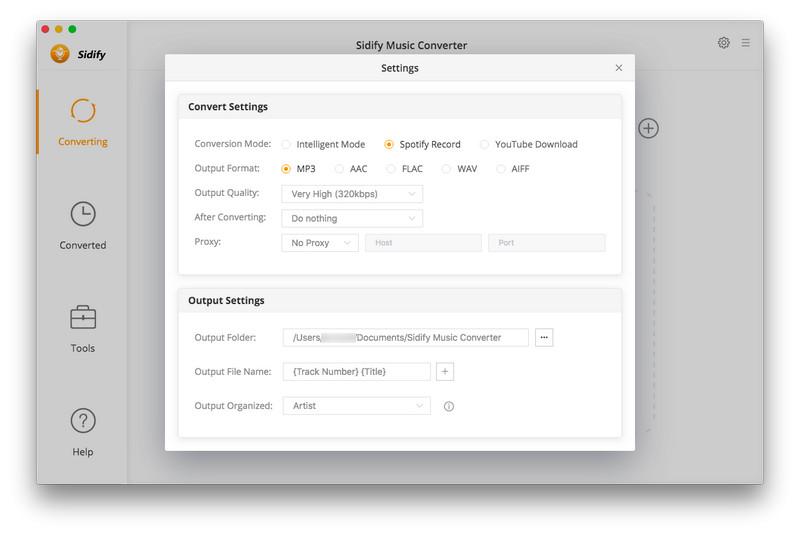This screenshot has width=800, height=536.
Task: Open the Output Organized Artist dropdown
Action: point(357,406)
